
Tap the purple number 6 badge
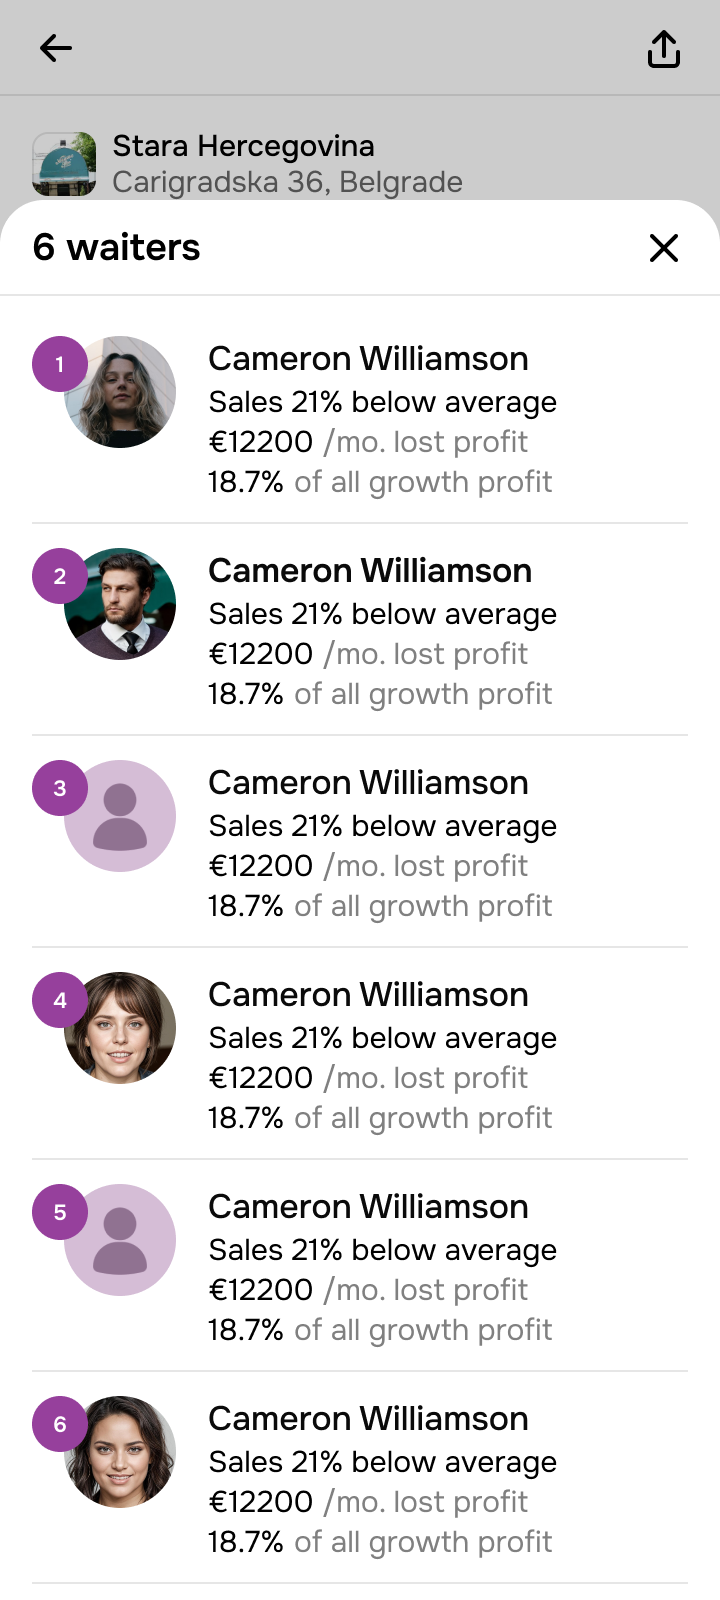click(60, 1424)
